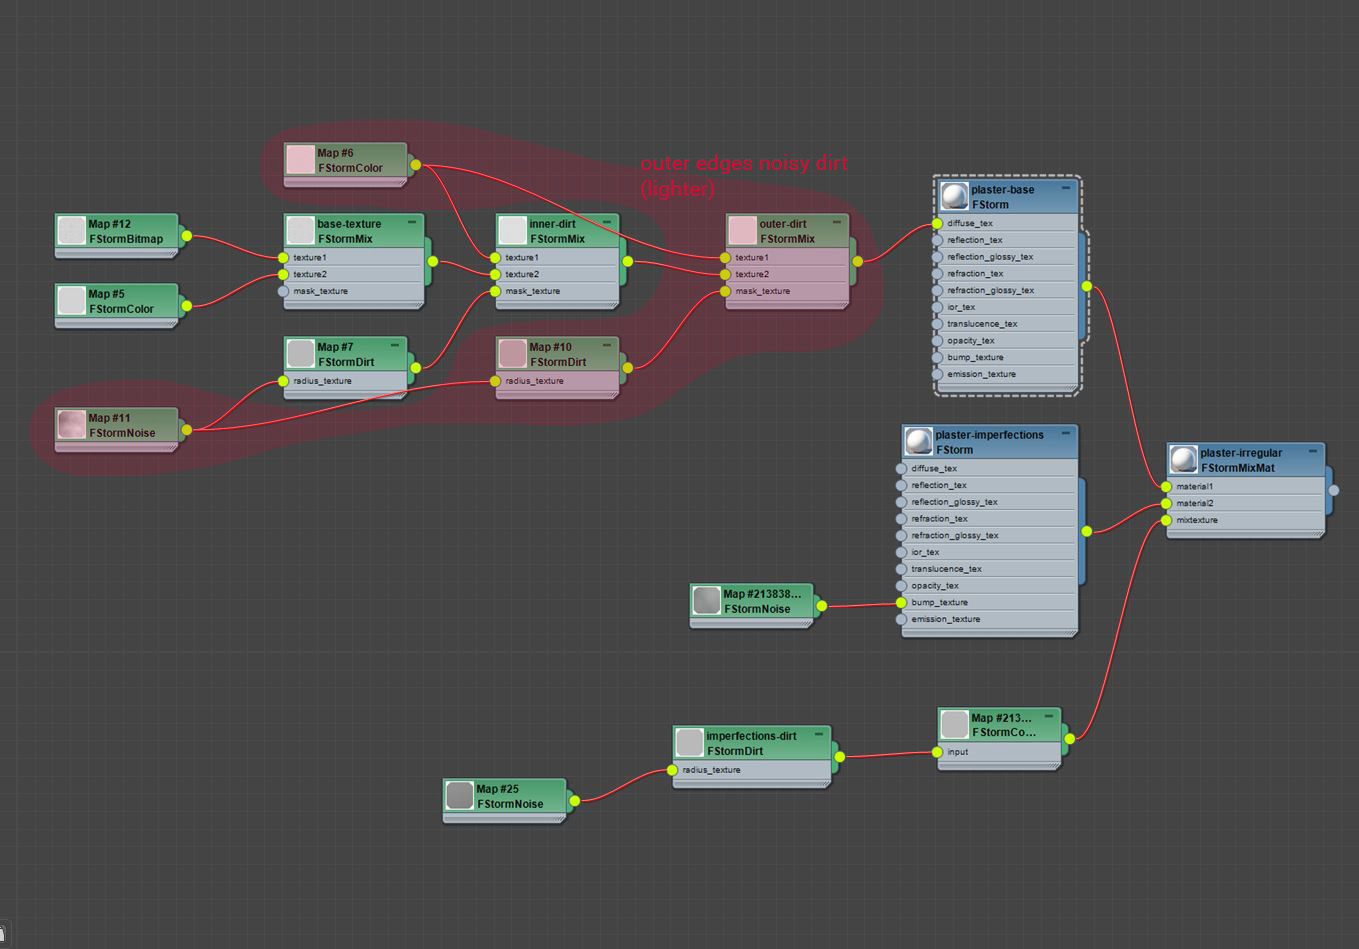Image resolution: width=1359 pixels, height=949 pixels.
Task: Click the texture1 slot on inner-dirt
Action: [557, 258]
